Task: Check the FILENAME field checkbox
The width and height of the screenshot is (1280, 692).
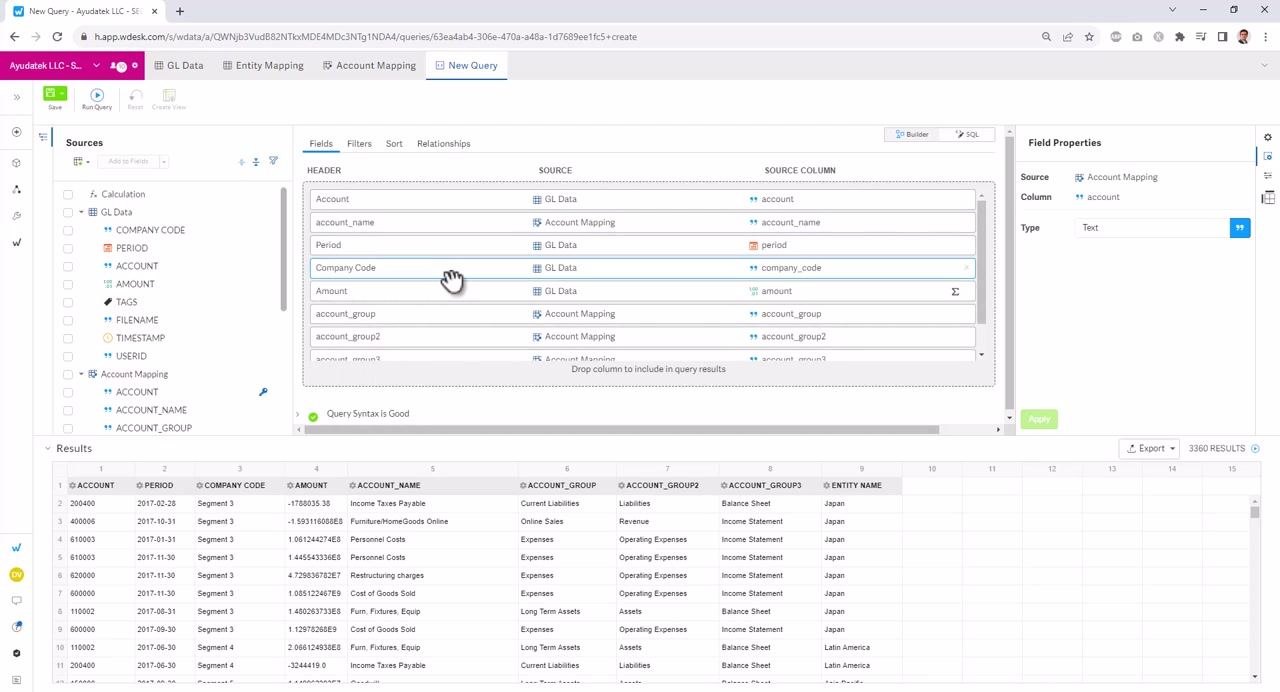Action: pyautogui.click(x=68, y=320)
